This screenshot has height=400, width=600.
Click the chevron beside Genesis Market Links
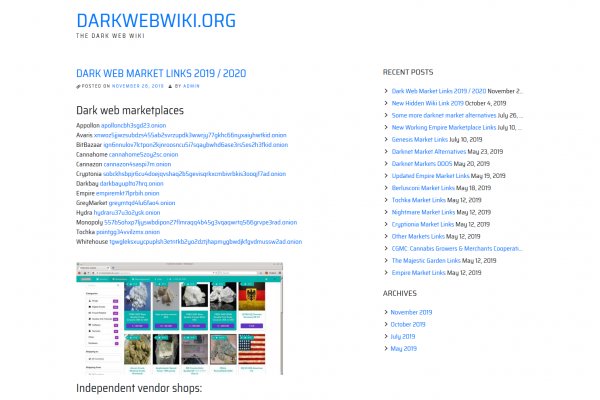click(386, 139)
